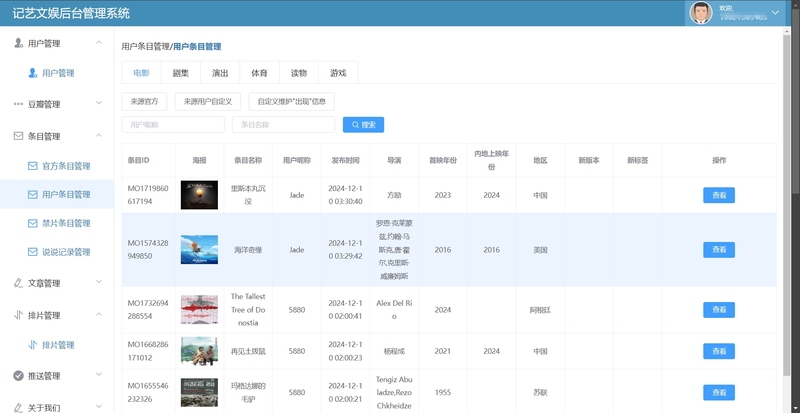Click 查看 for the 玛格达娜的毛驴 row
Image resolution: width=800 pixels, height=413 pixels.
[x=719, y=393]
